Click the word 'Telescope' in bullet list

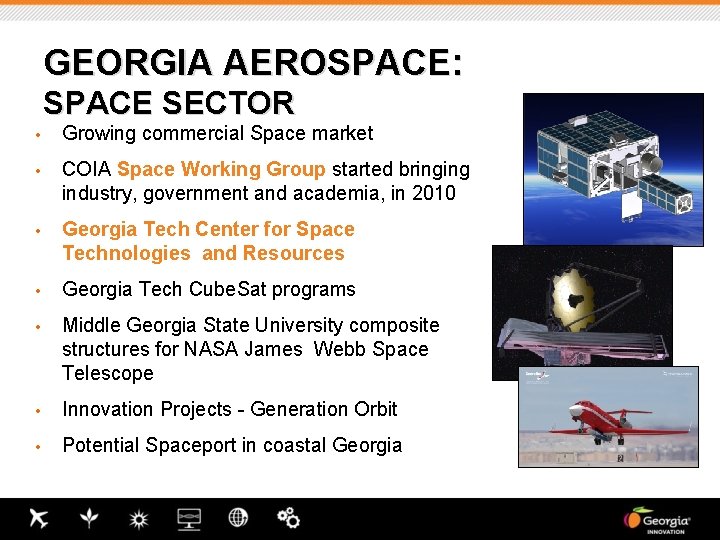108,373
